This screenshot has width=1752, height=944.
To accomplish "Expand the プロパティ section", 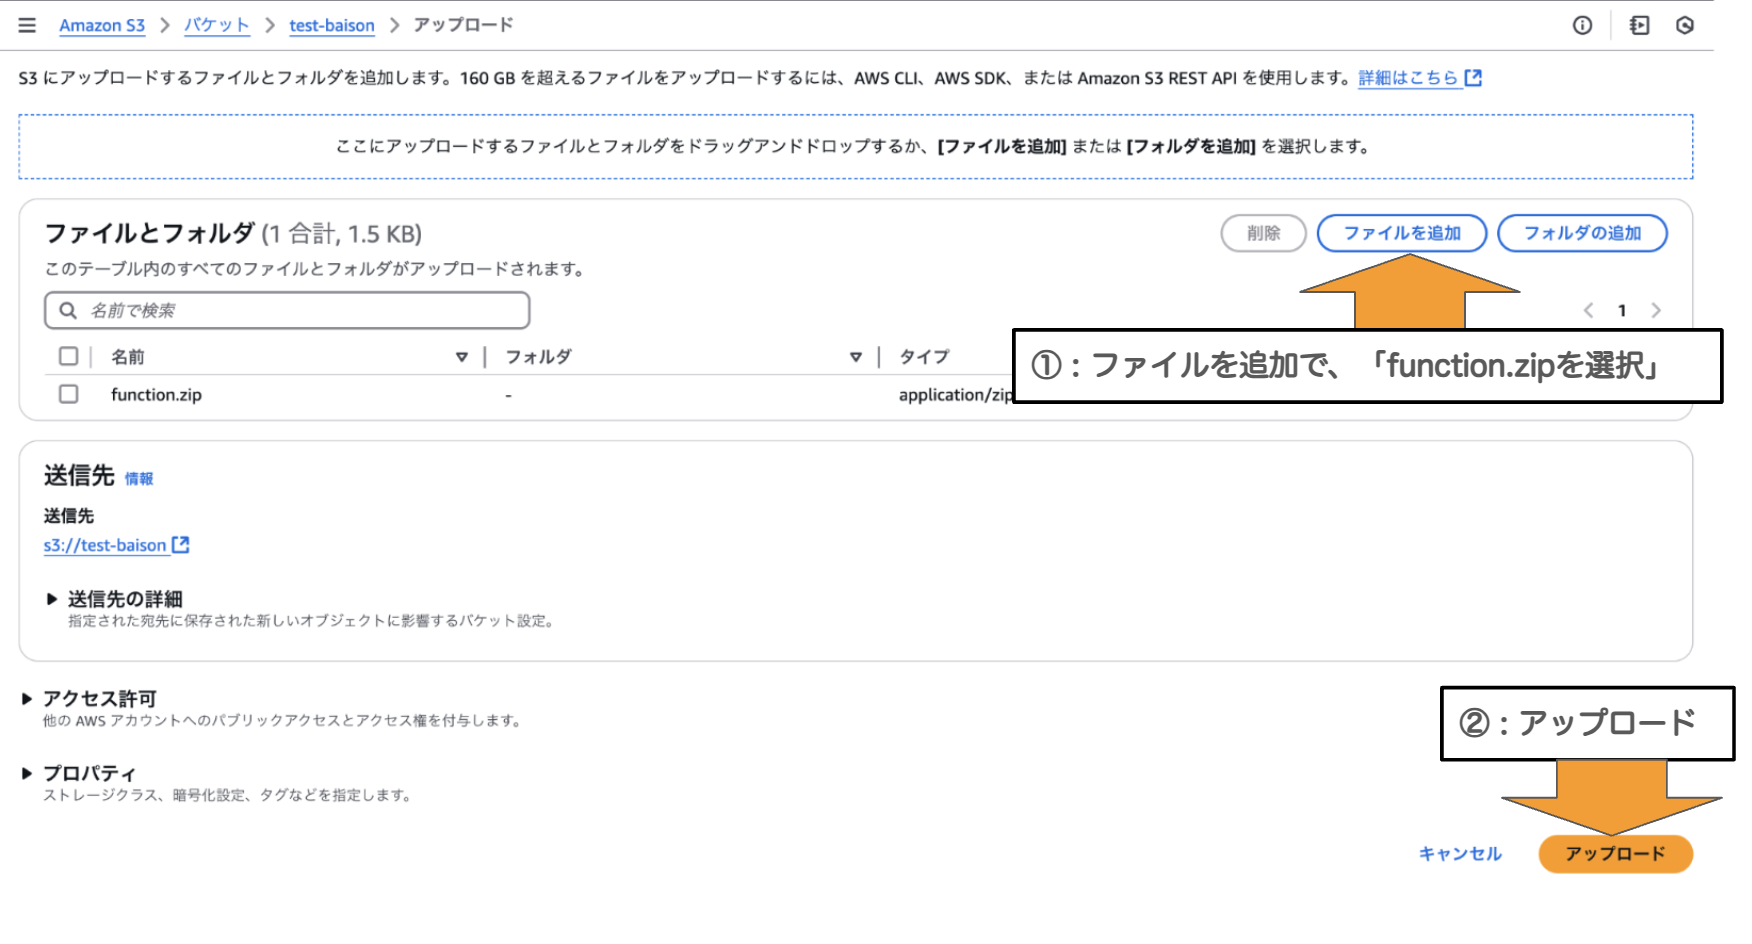I will point(27,772).
